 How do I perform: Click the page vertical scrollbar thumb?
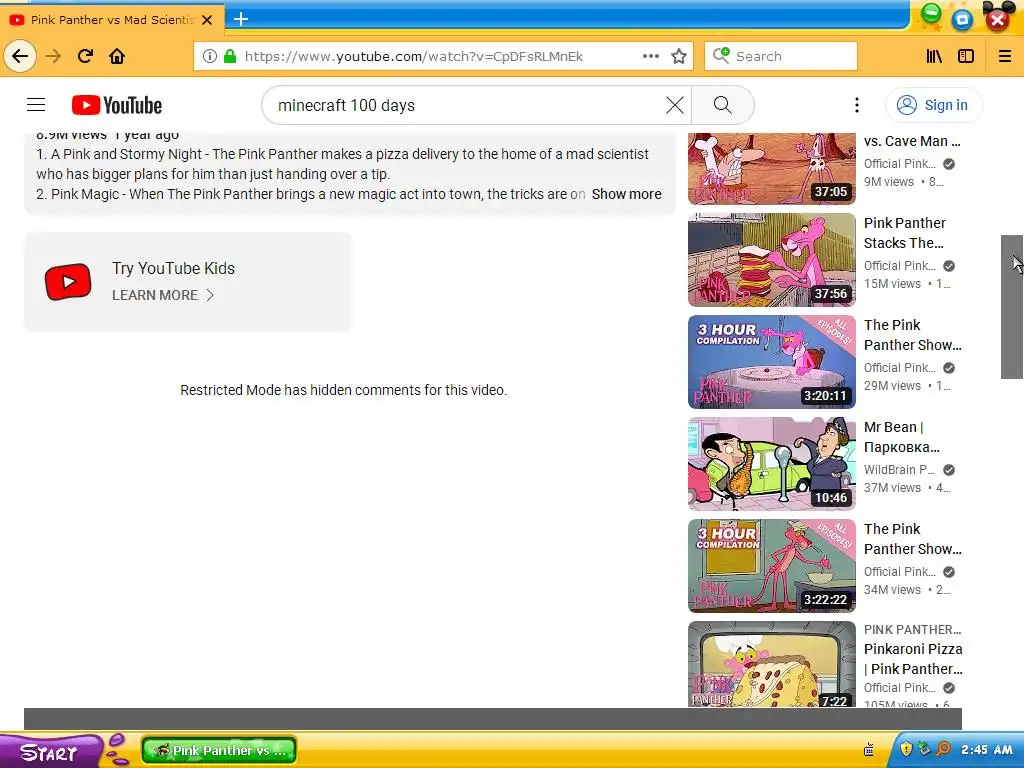[x=1012, y=307]
